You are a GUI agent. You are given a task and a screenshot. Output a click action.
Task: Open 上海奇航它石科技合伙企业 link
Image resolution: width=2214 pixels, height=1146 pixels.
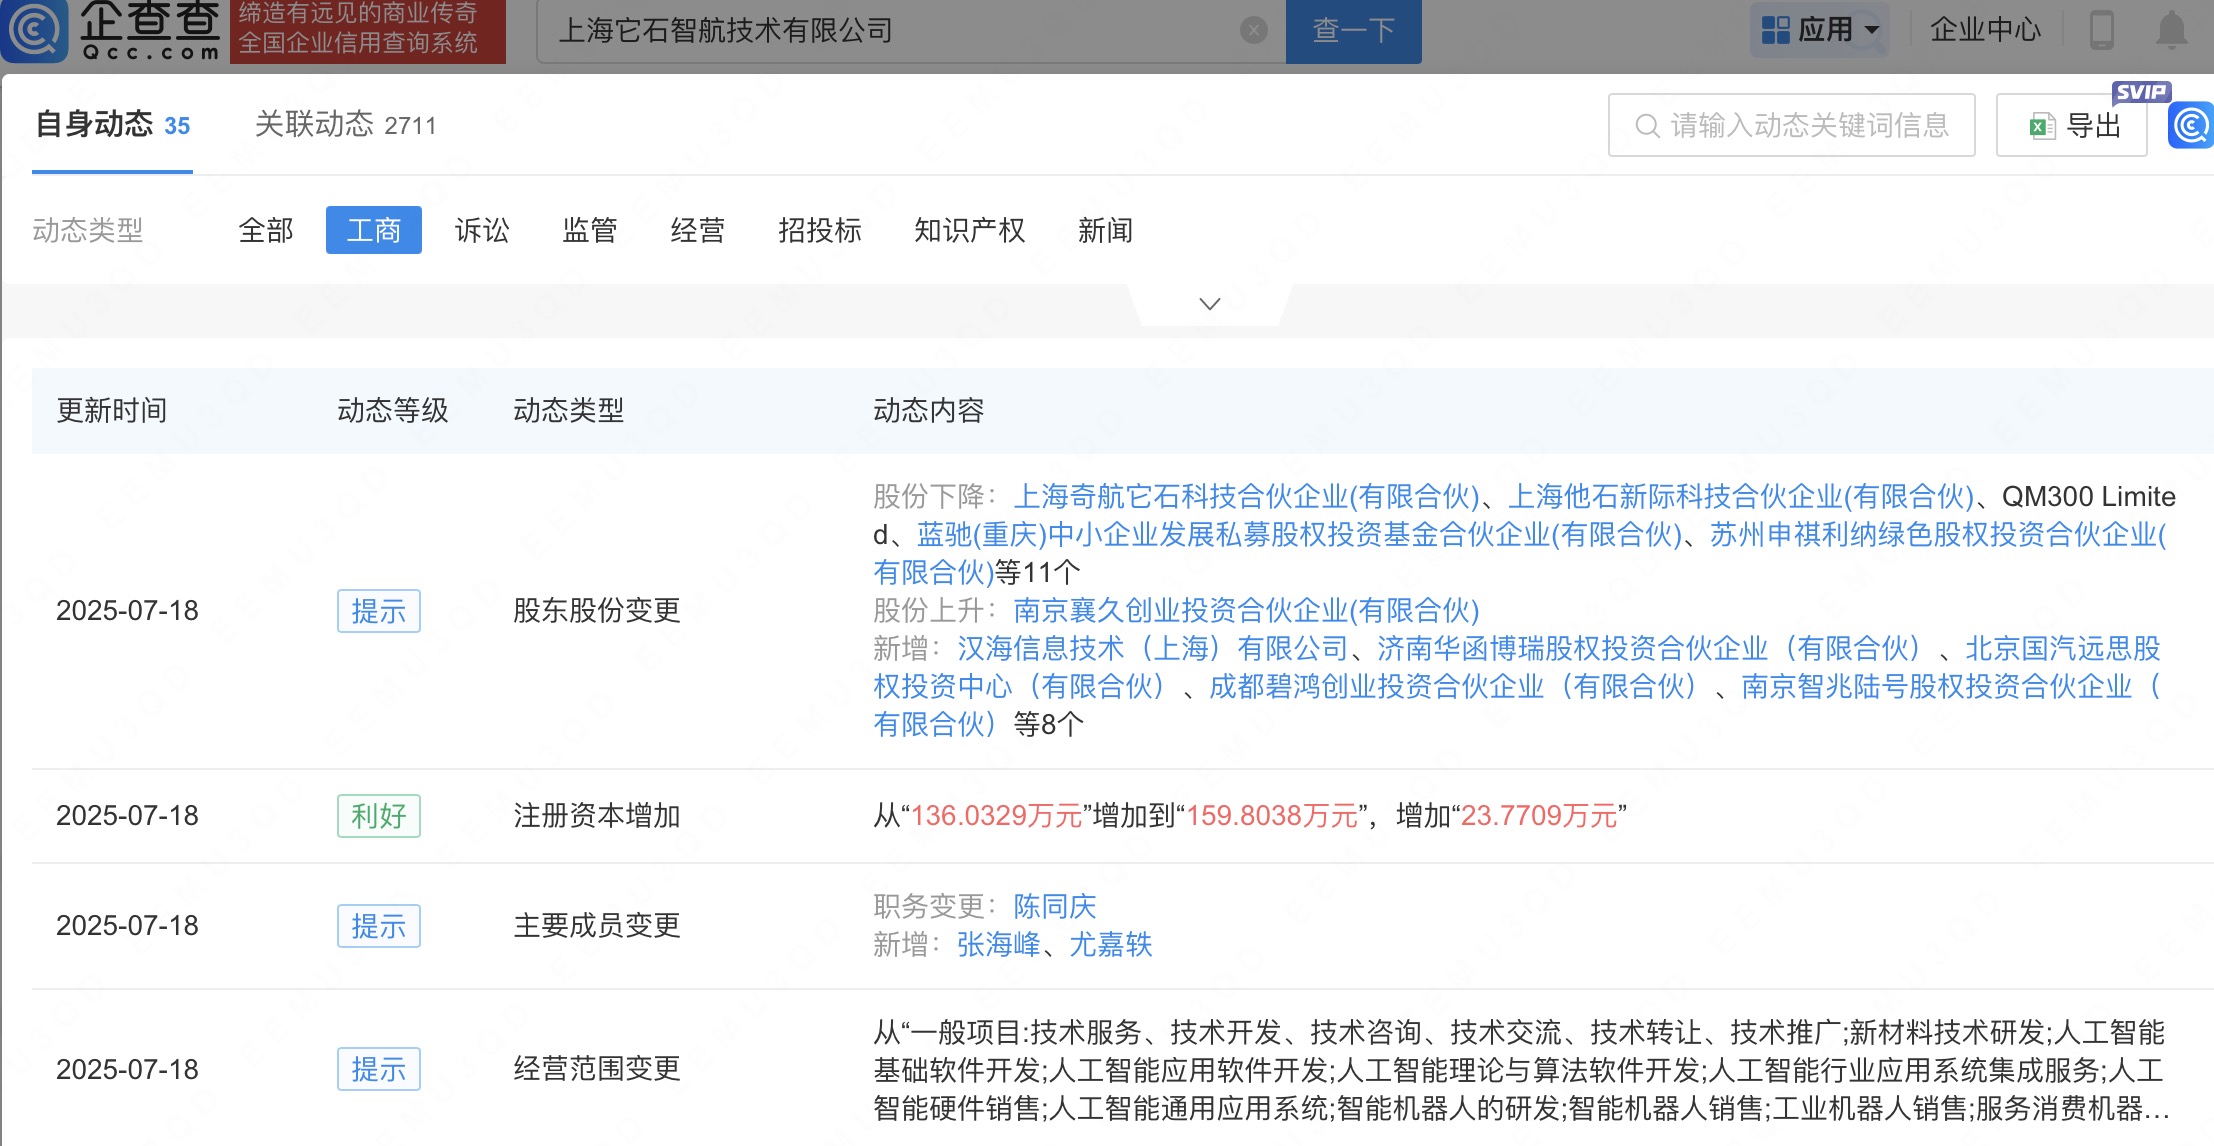[x=1246, y=497]
